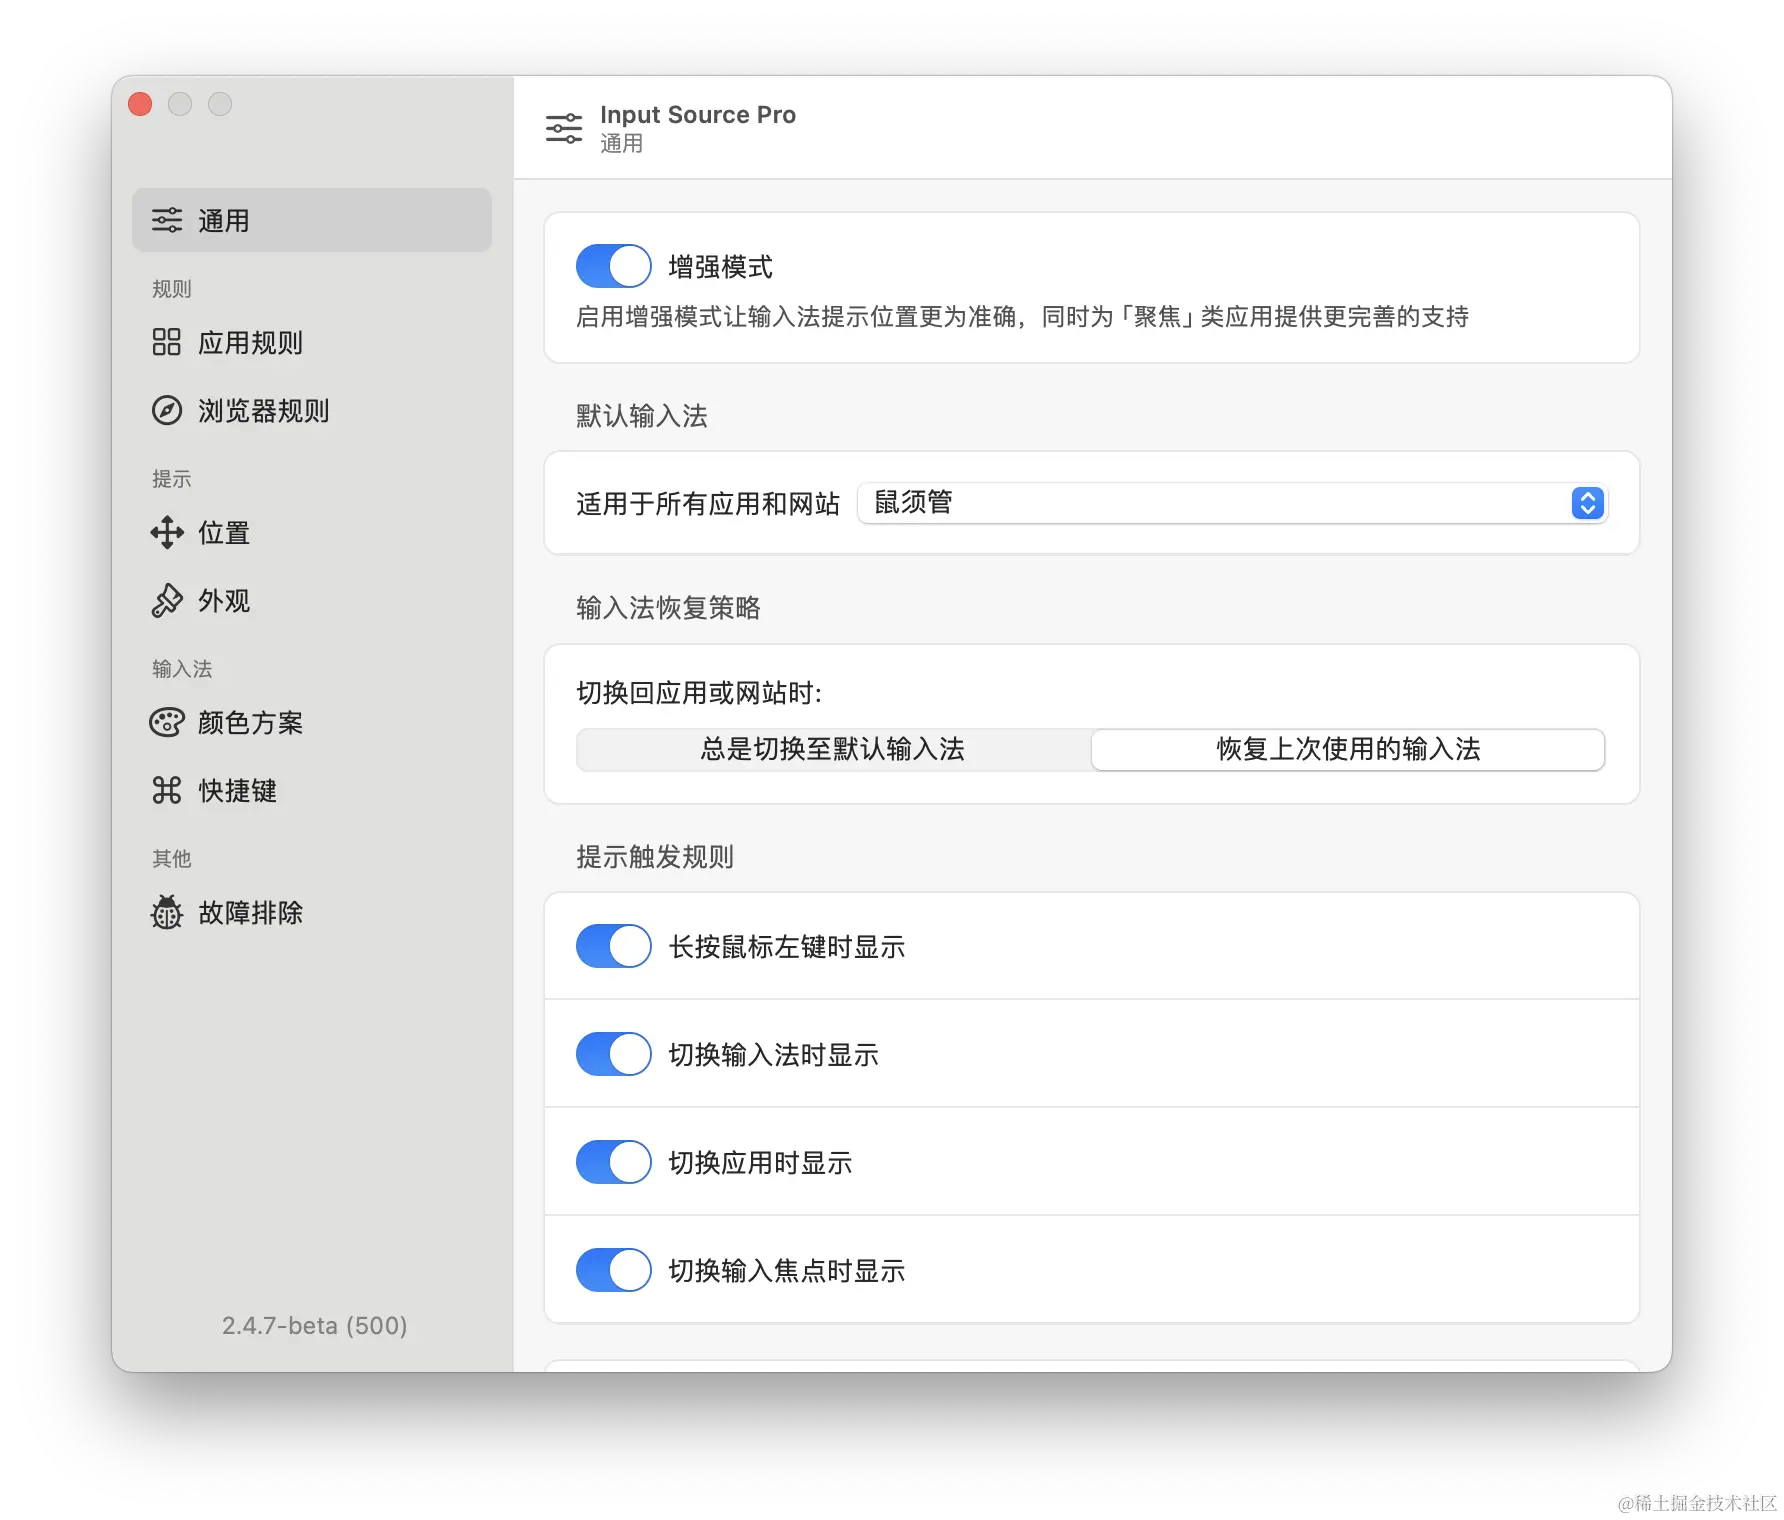Click the 位置 move-arrows icon
Image resolution: width=1784 pixels, height=1520 pixels.
(167, 533)
